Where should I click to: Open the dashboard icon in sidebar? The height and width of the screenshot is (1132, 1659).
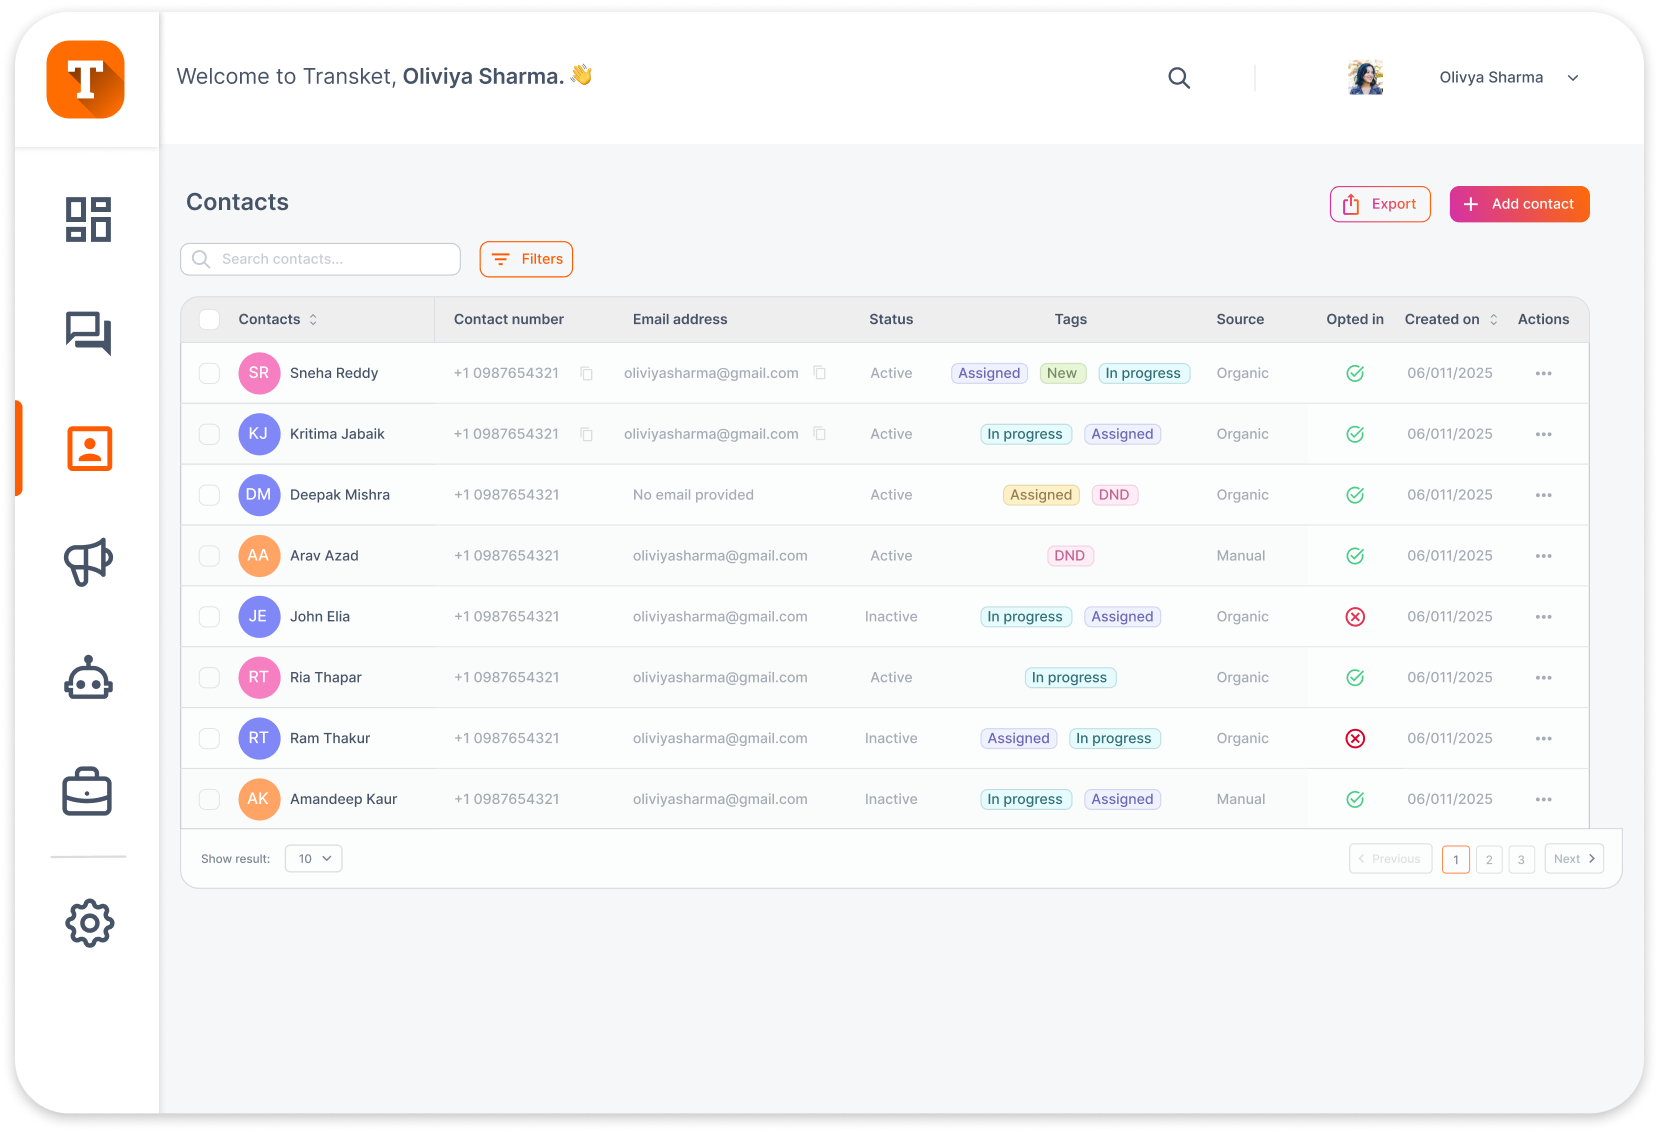click(x=88, y=219)
